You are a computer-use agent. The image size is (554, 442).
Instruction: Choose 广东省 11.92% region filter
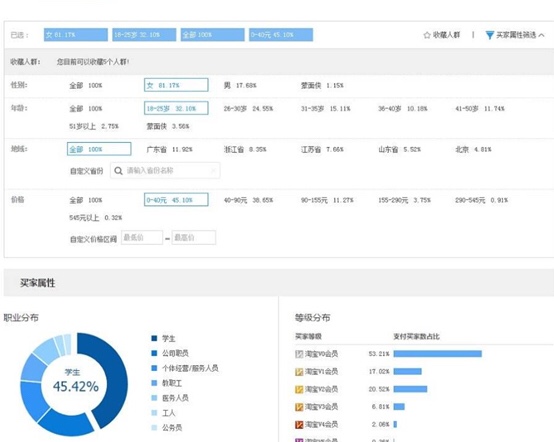pyautogui.click(x=169, y=149)
